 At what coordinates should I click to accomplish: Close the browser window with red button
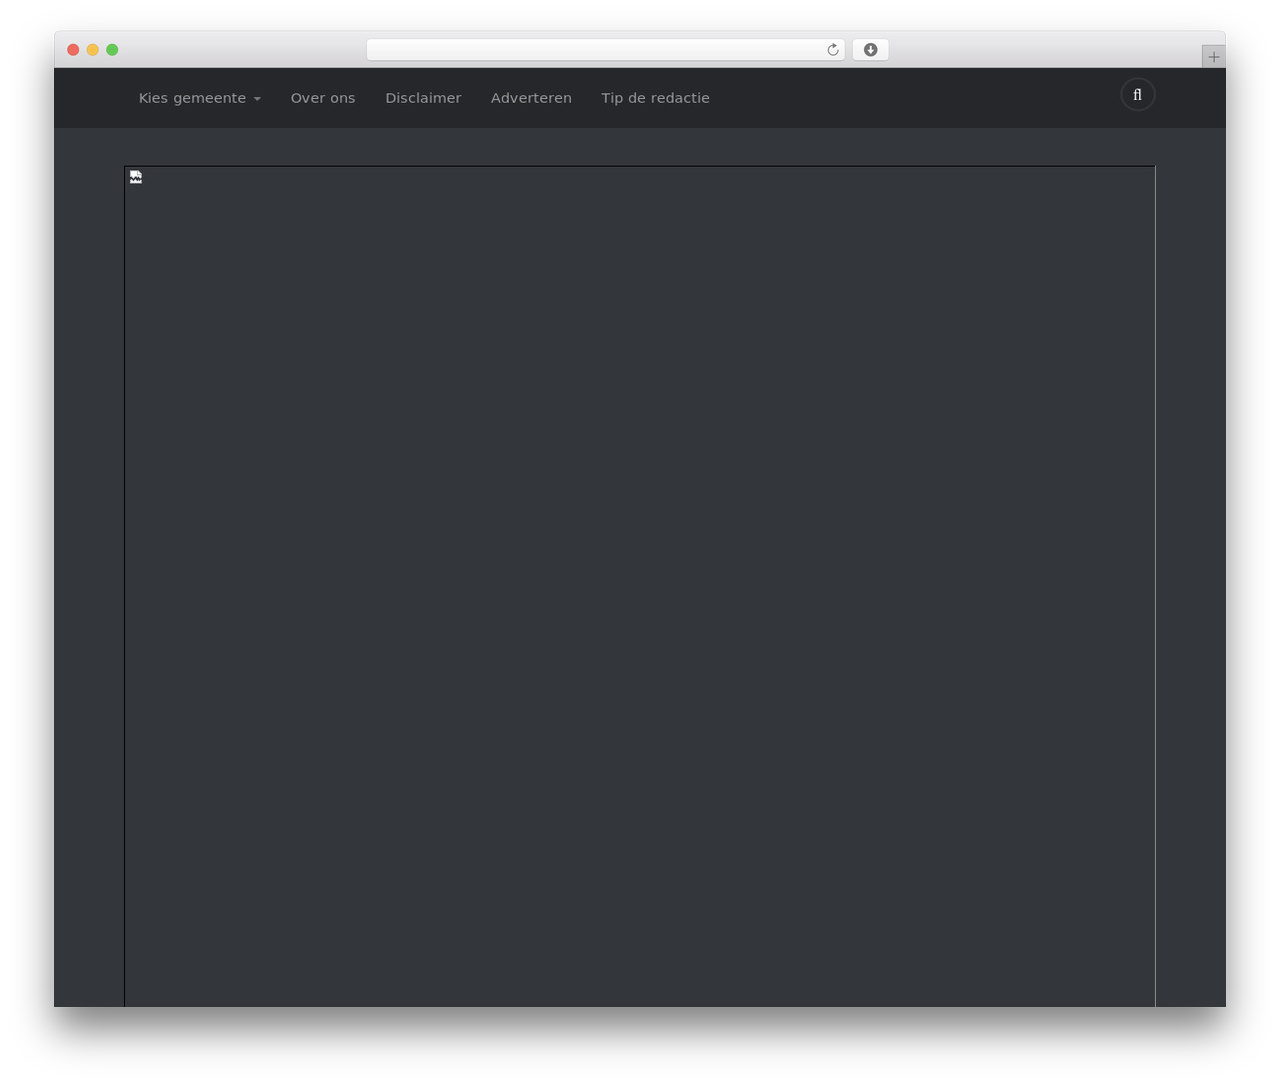pyautogui.click(x=73, y=50)
